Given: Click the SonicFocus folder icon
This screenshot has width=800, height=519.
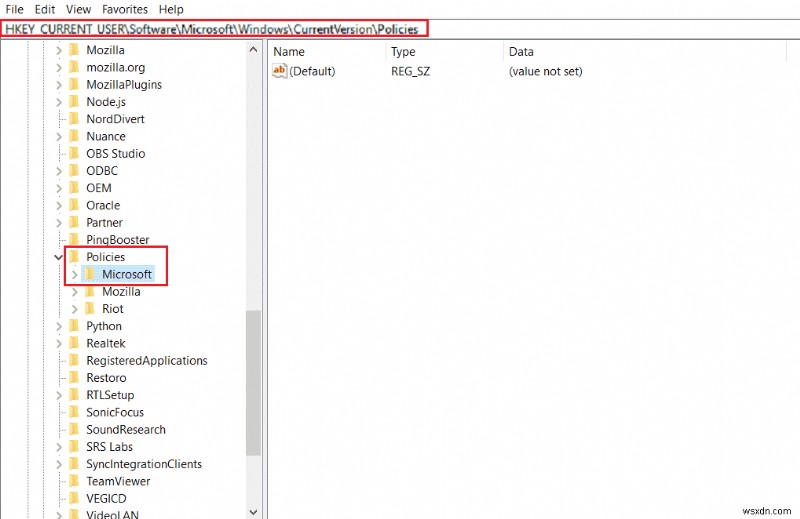Looking at the screenshot, I should coord(74,412).
